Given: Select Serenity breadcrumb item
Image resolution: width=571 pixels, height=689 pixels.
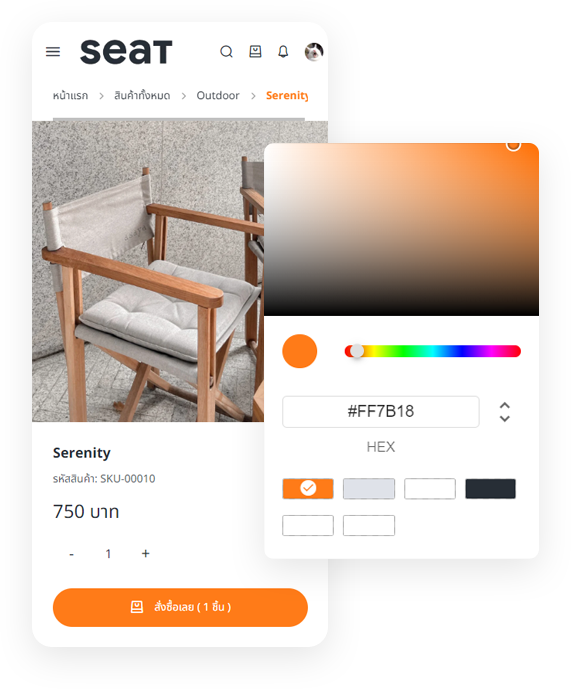Looking at the screenshot, I should (287, 95).
